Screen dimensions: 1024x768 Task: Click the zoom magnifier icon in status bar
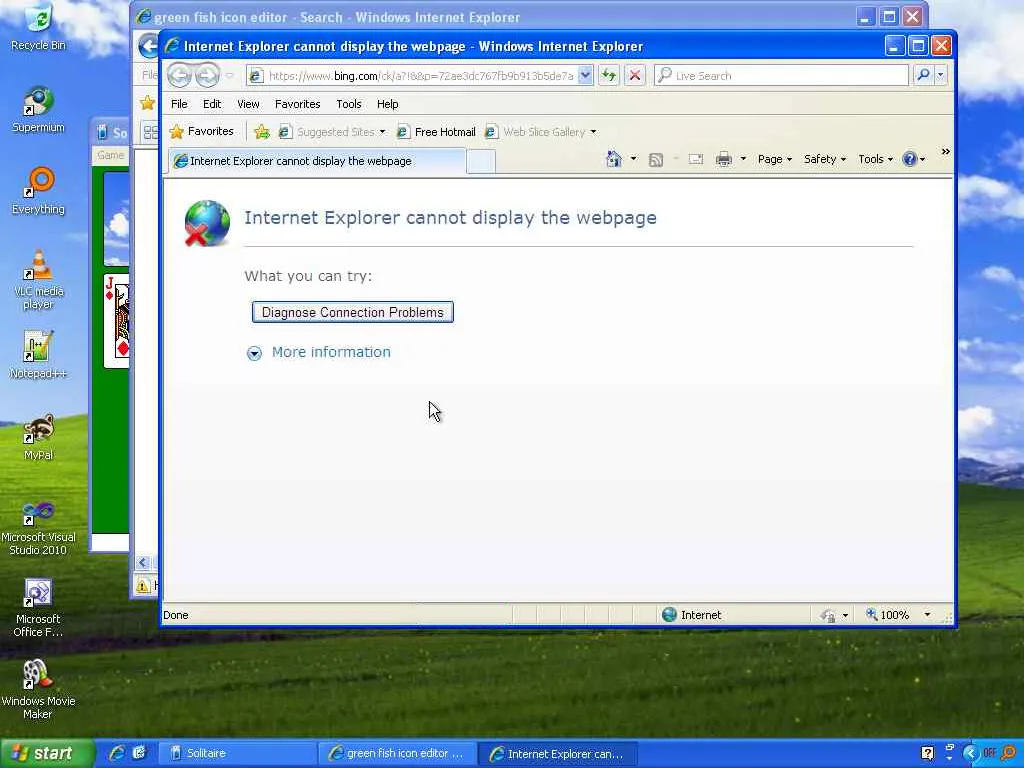coord(871,615)
